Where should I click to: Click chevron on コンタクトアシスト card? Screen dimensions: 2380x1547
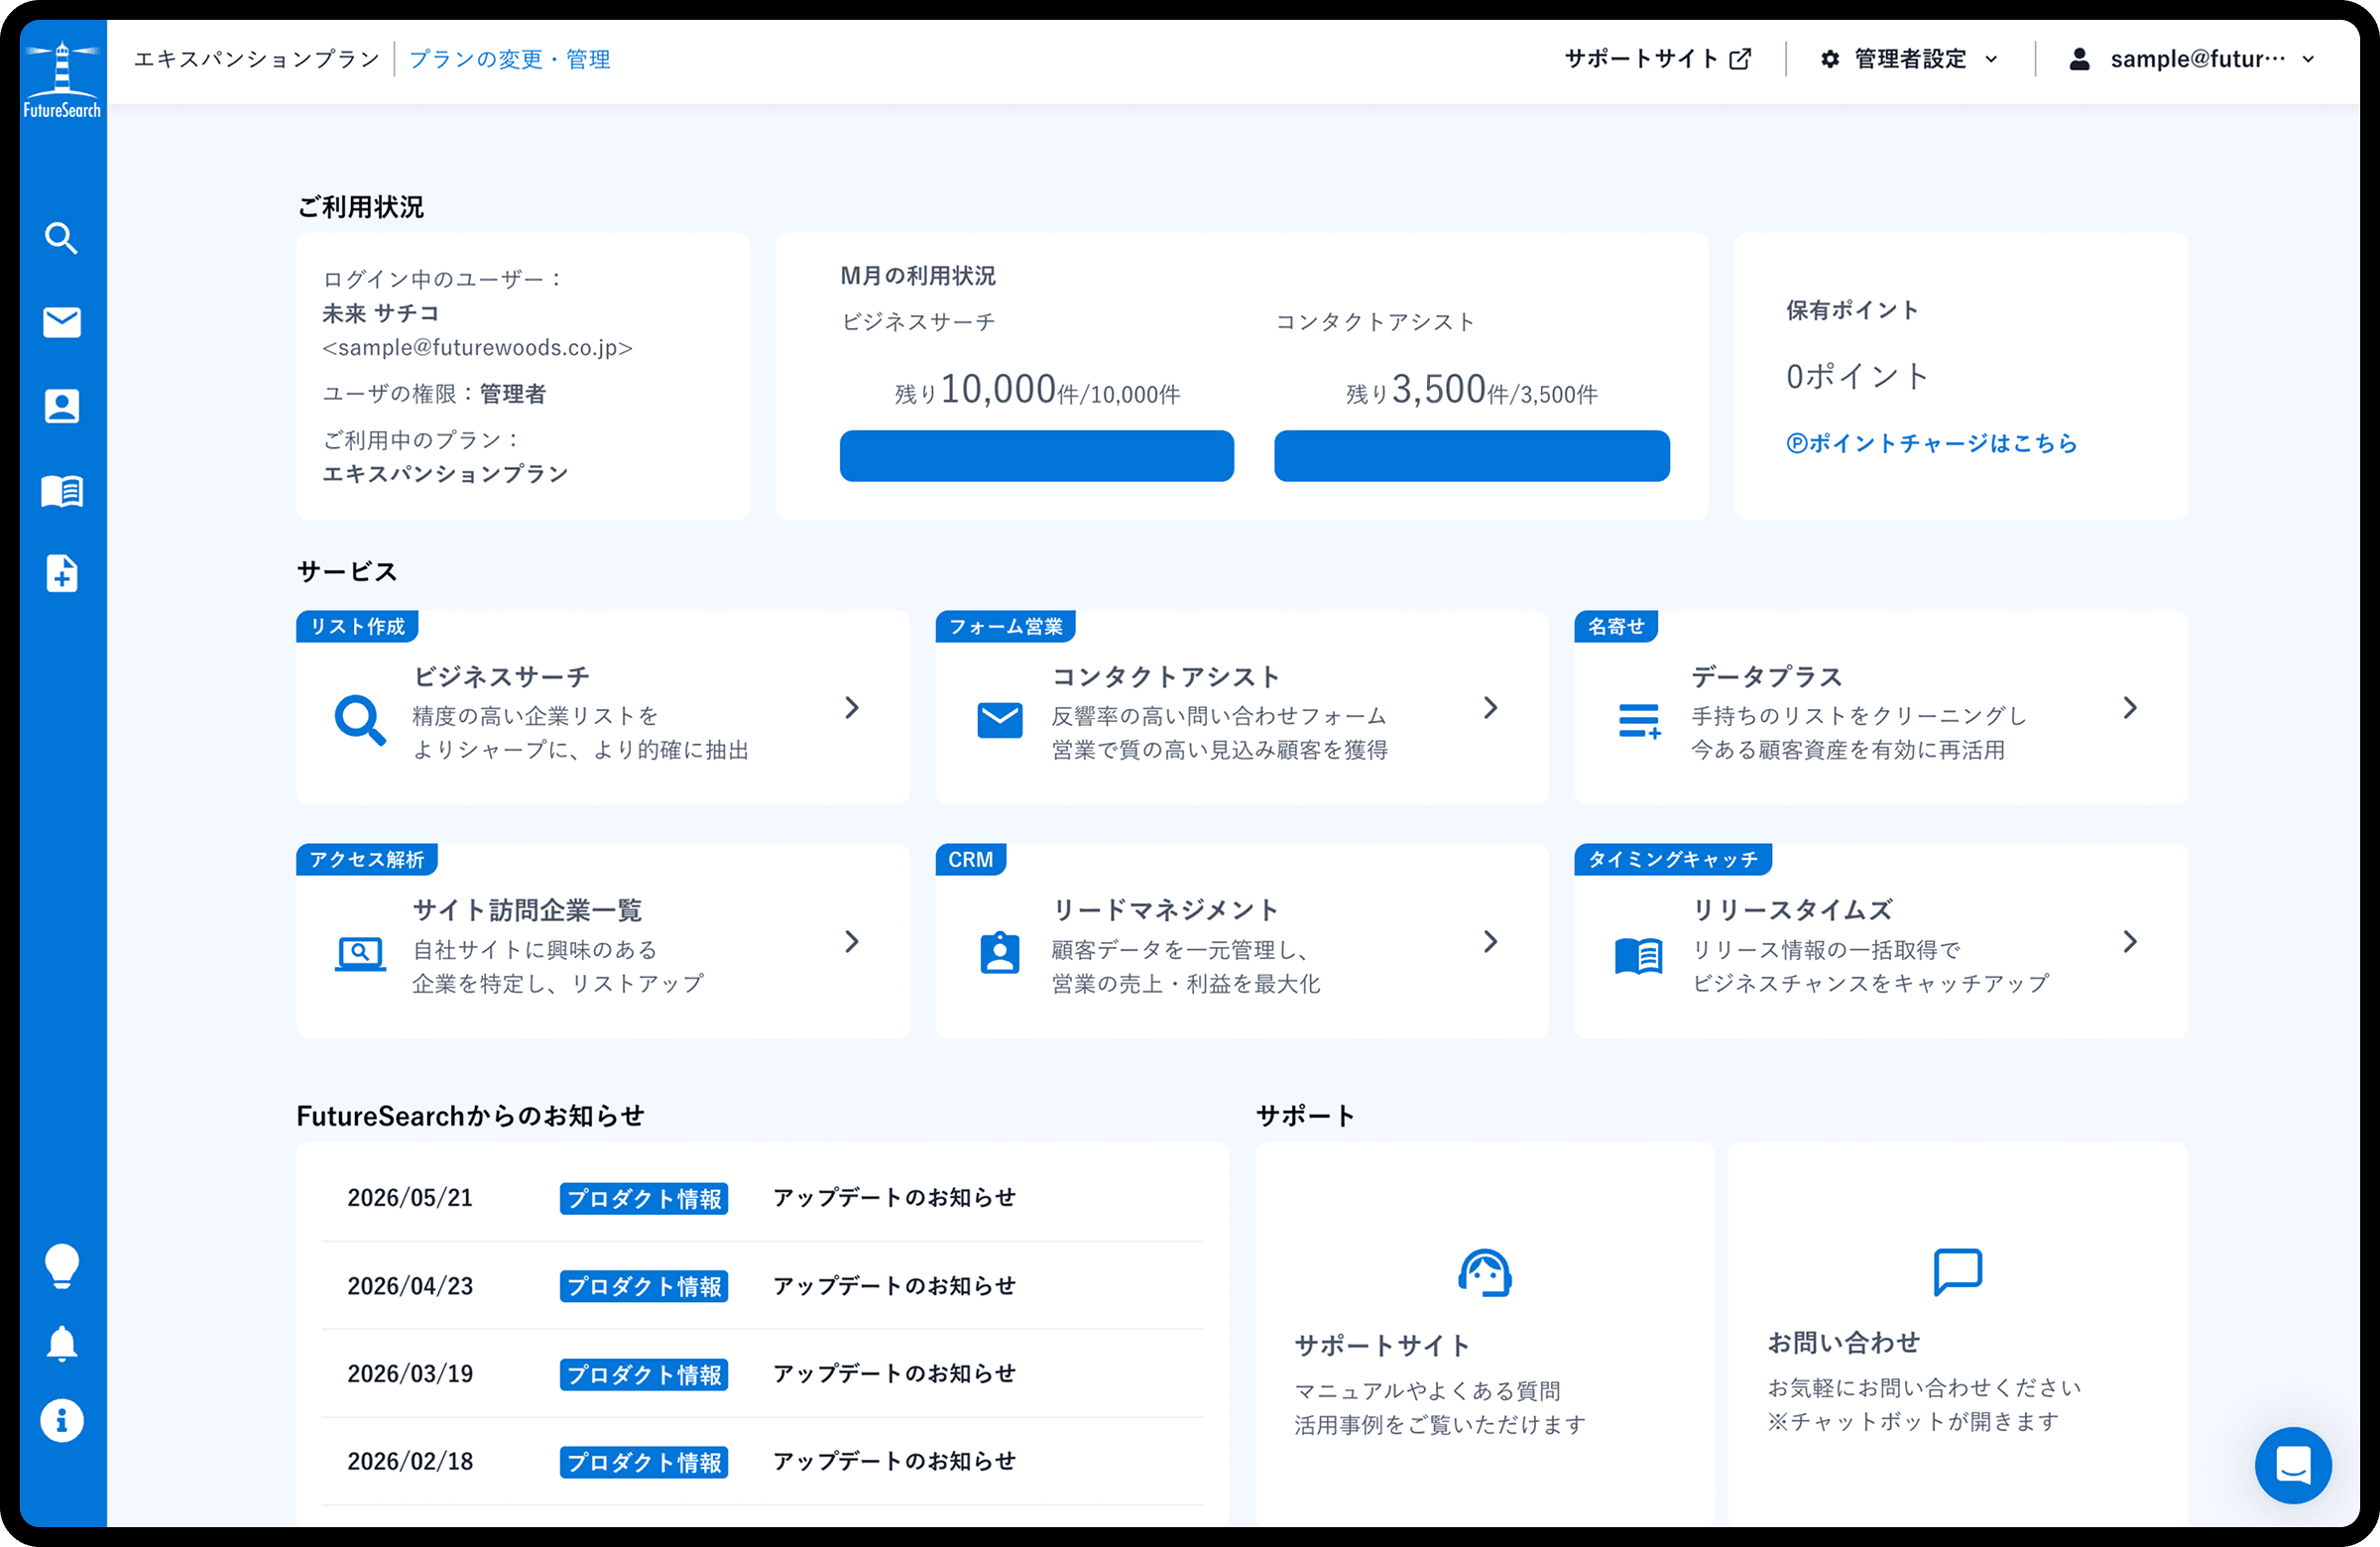click(1491, 708)
